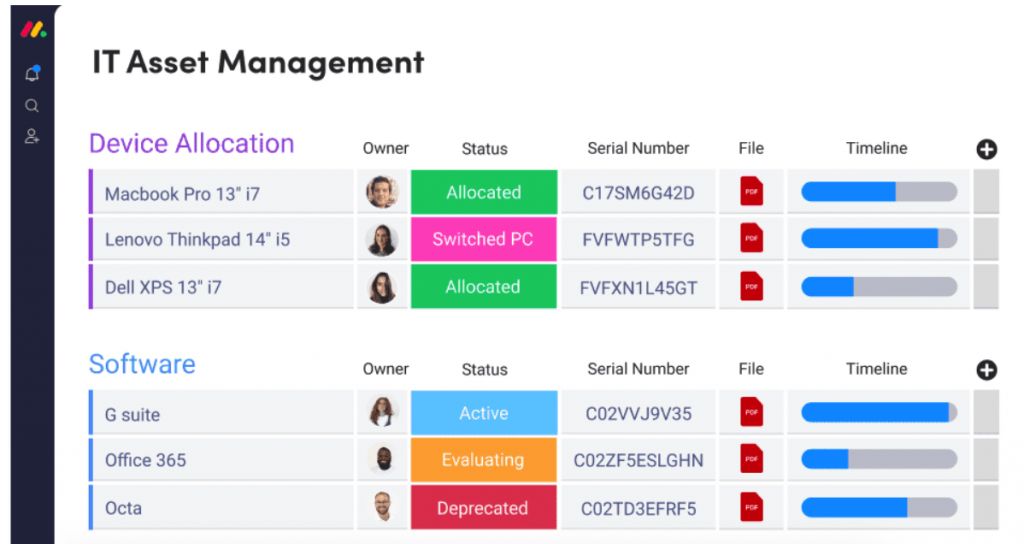This screenshot has height=544, width=1024.
Task: Change the Switched PC status of Lenovo
Action: (x=484, y=240)
